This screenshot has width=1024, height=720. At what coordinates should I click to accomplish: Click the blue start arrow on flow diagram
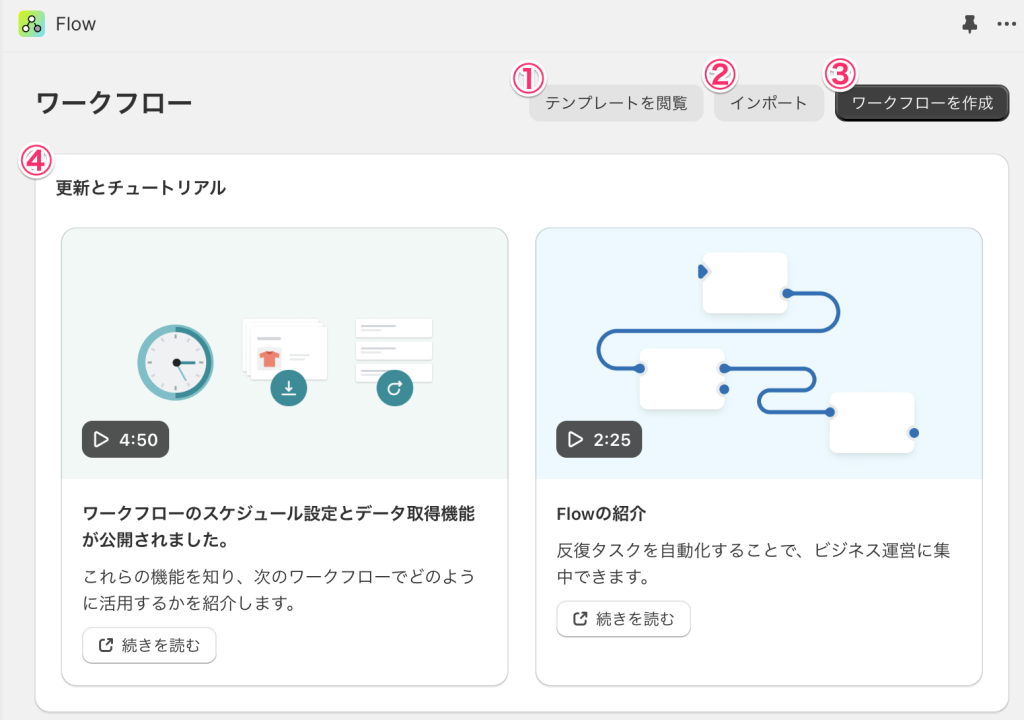[x=703, y=271]
